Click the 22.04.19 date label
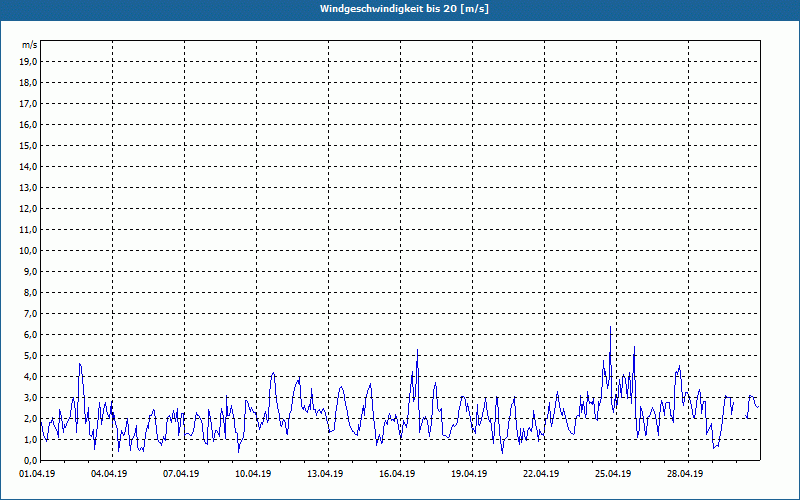The image size is (800, 500). tap(541, 473)
